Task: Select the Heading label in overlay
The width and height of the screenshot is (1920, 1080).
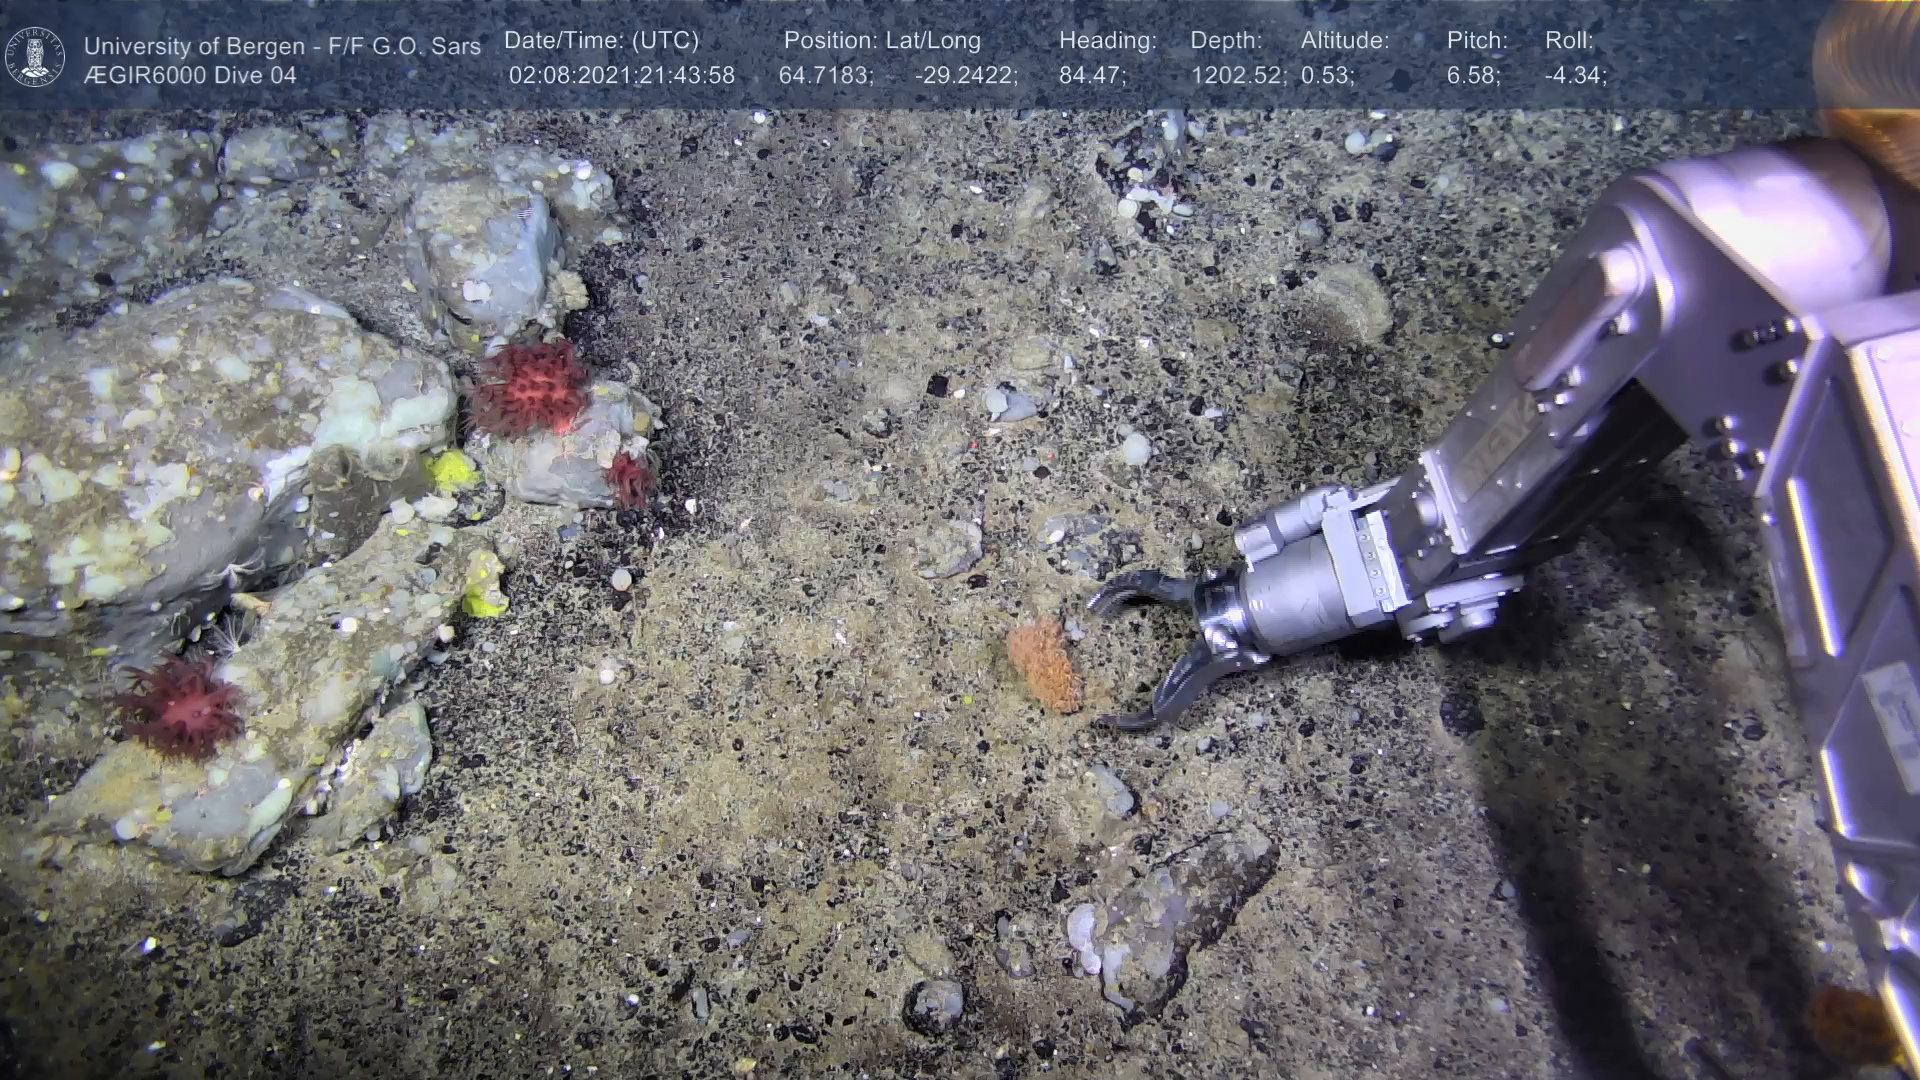Action: tap(1107, 41)
